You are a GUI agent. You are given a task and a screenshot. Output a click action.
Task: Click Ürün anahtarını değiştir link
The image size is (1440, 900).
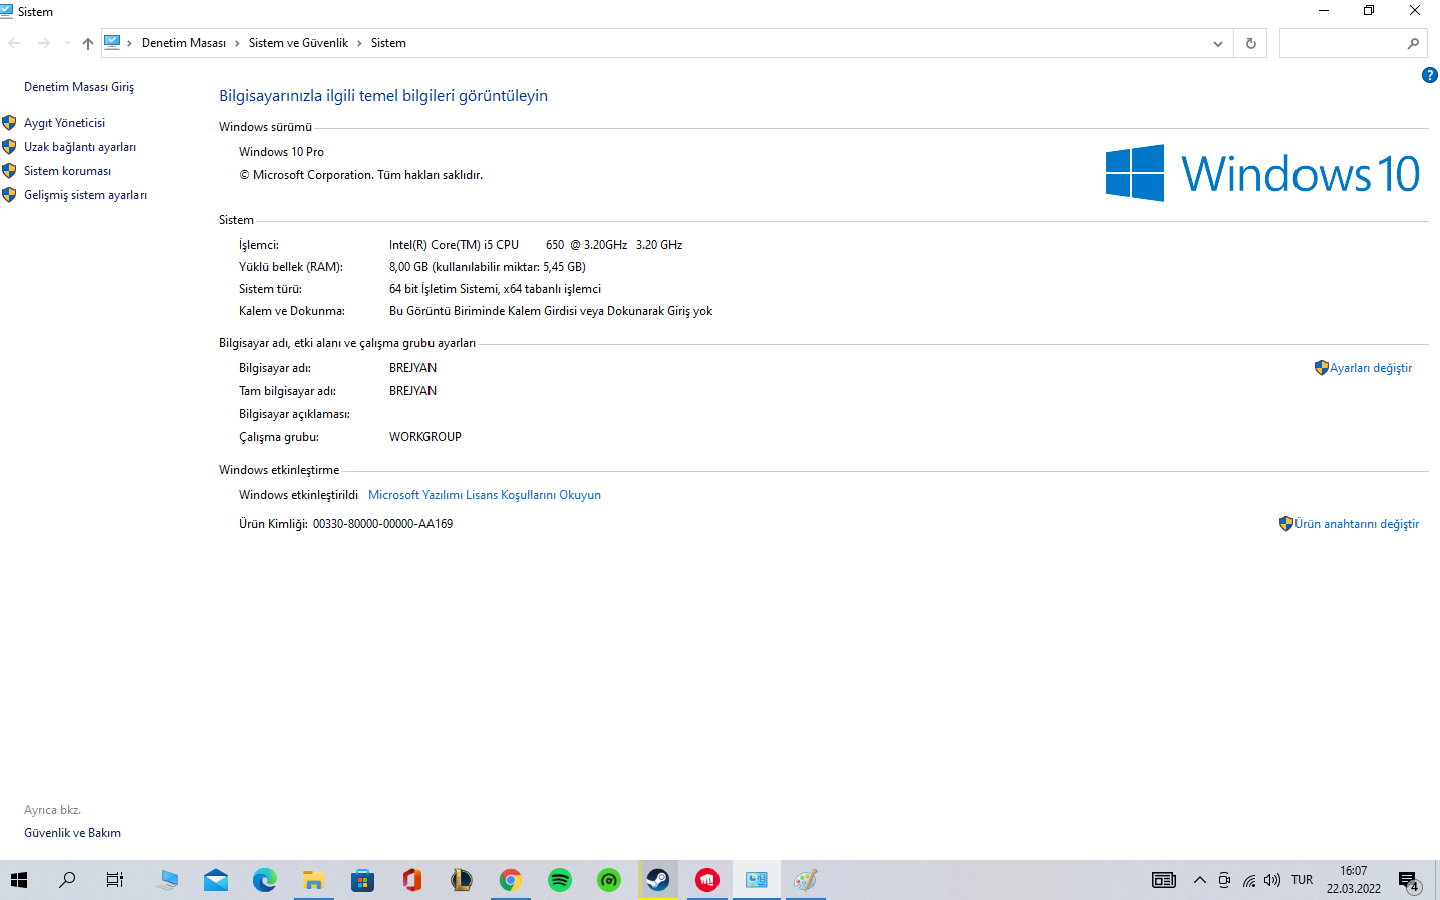coord(1357,524)
